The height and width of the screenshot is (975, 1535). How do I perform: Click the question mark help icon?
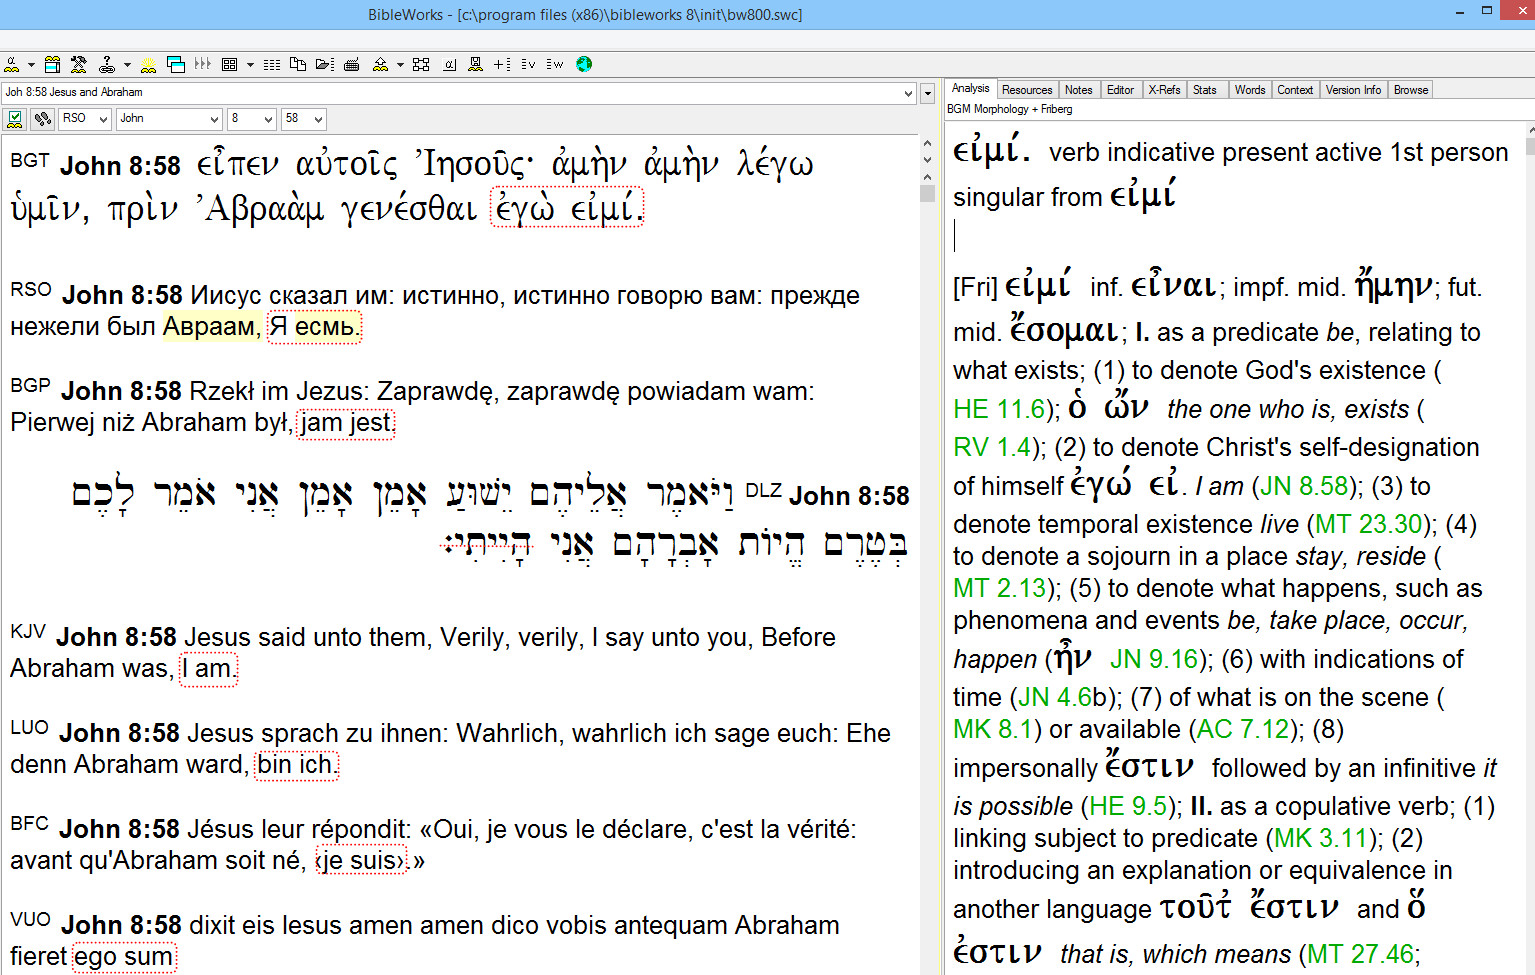107,64
